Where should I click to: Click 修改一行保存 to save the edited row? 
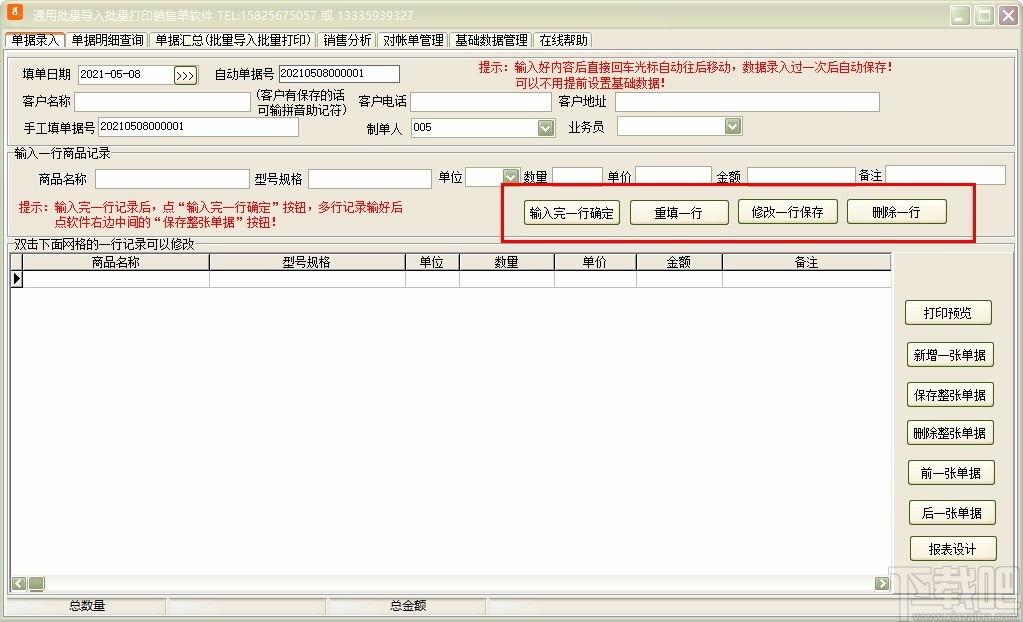pos(789,212)
